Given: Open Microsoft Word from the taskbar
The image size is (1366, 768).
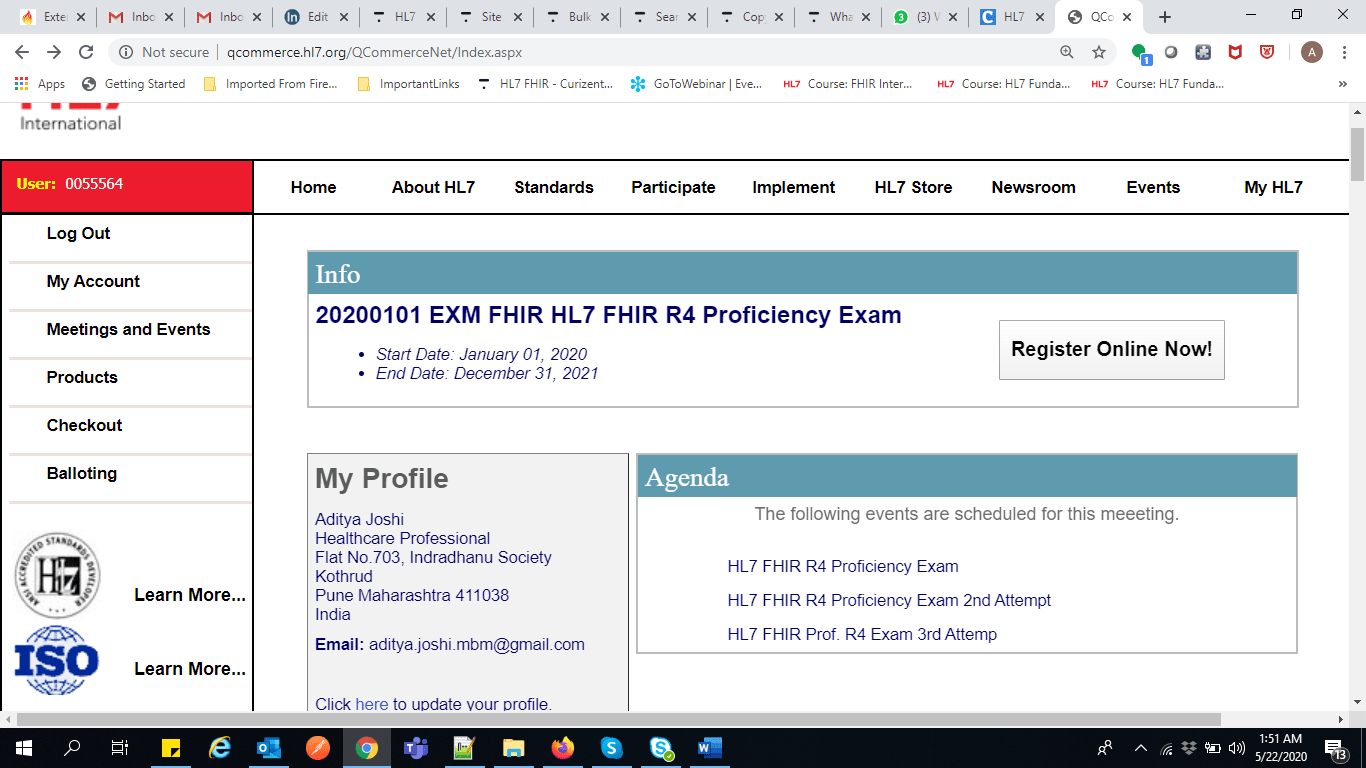Looking at the screenshot, I should 709,748.
